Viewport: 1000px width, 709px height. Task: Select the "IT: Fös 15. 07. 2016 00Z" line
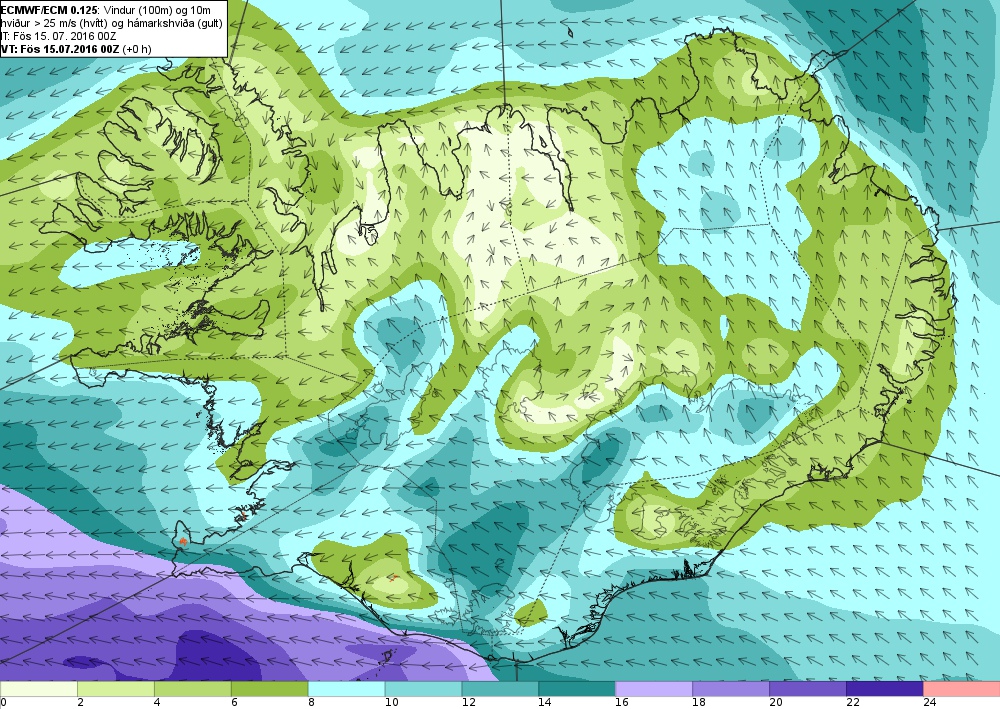tap(58, 36)
